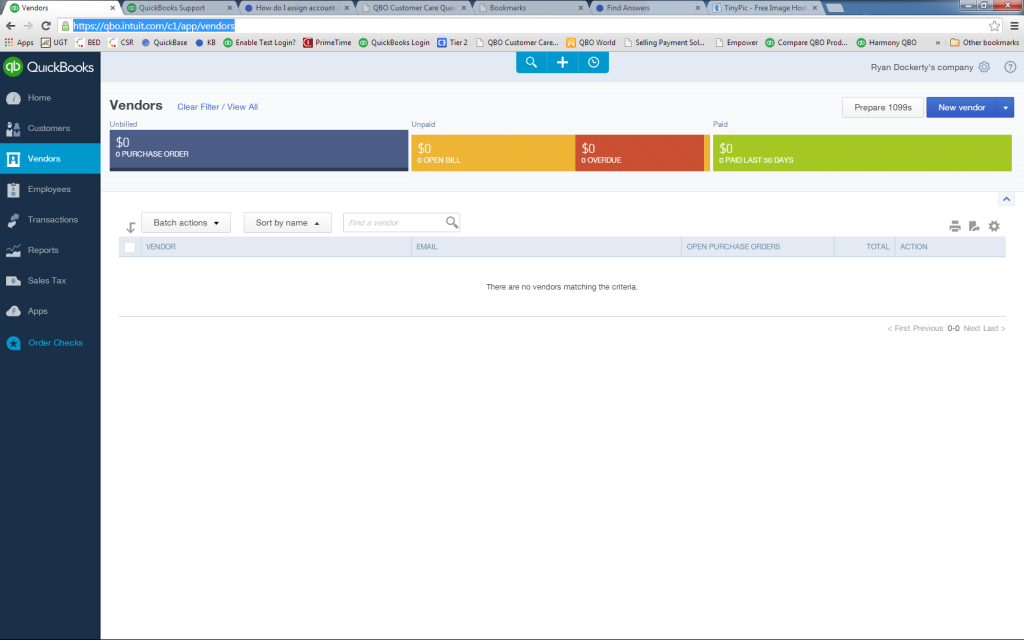The height and width of the screenshot is (640, 1024).
Task: Sort by the Email column header
Action: tap(426, 247)
